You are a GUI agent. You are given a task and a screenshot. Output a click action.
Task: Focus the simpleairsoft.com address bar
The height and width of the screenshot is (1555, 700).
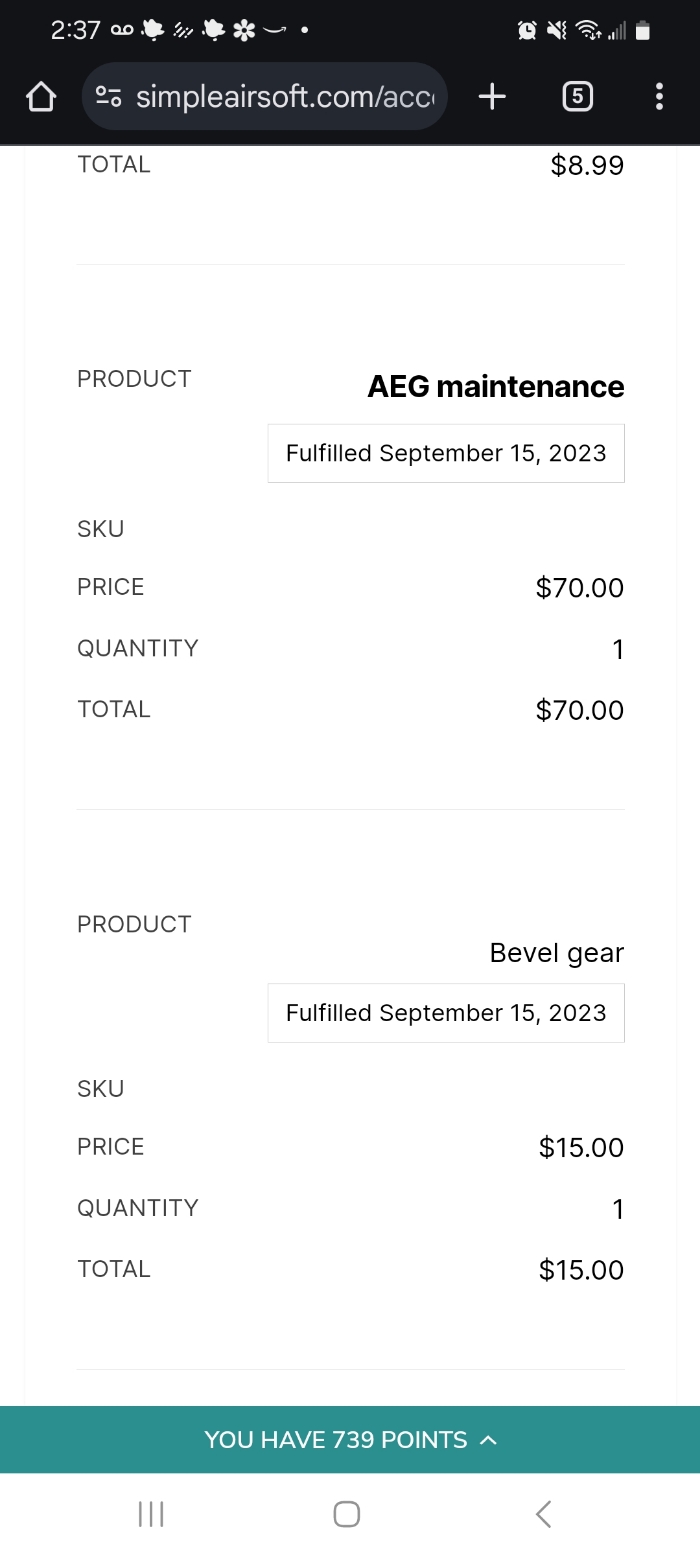tap(290, 97)
